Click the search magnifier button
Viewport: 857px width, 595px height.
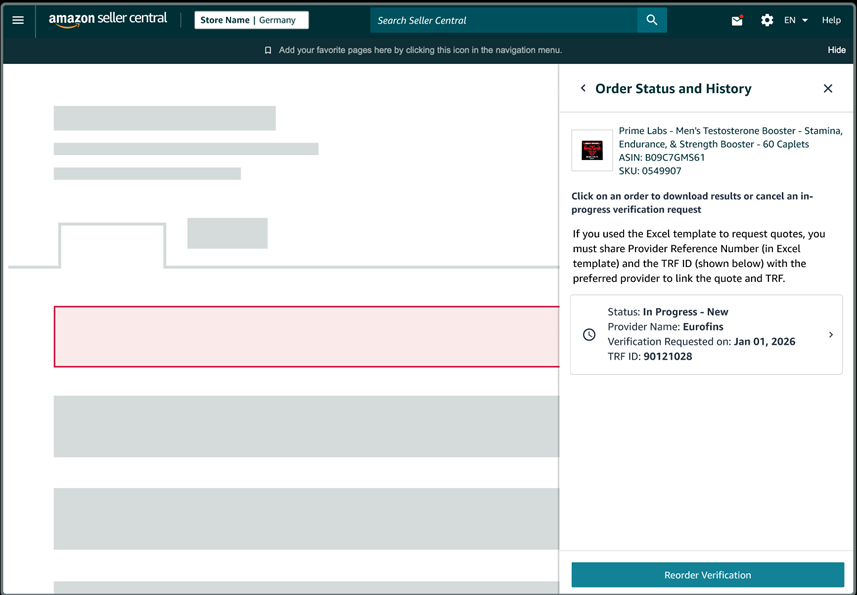(652, 20)
